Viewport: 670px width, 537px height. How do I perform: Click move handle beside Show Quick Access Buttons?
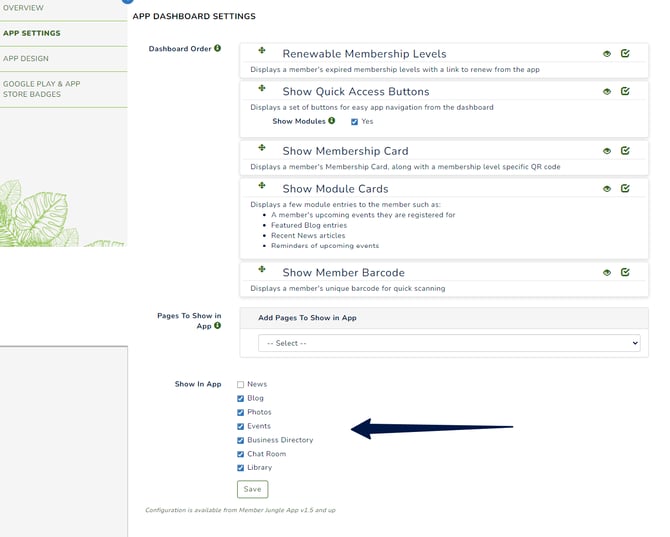coord(262,89)
